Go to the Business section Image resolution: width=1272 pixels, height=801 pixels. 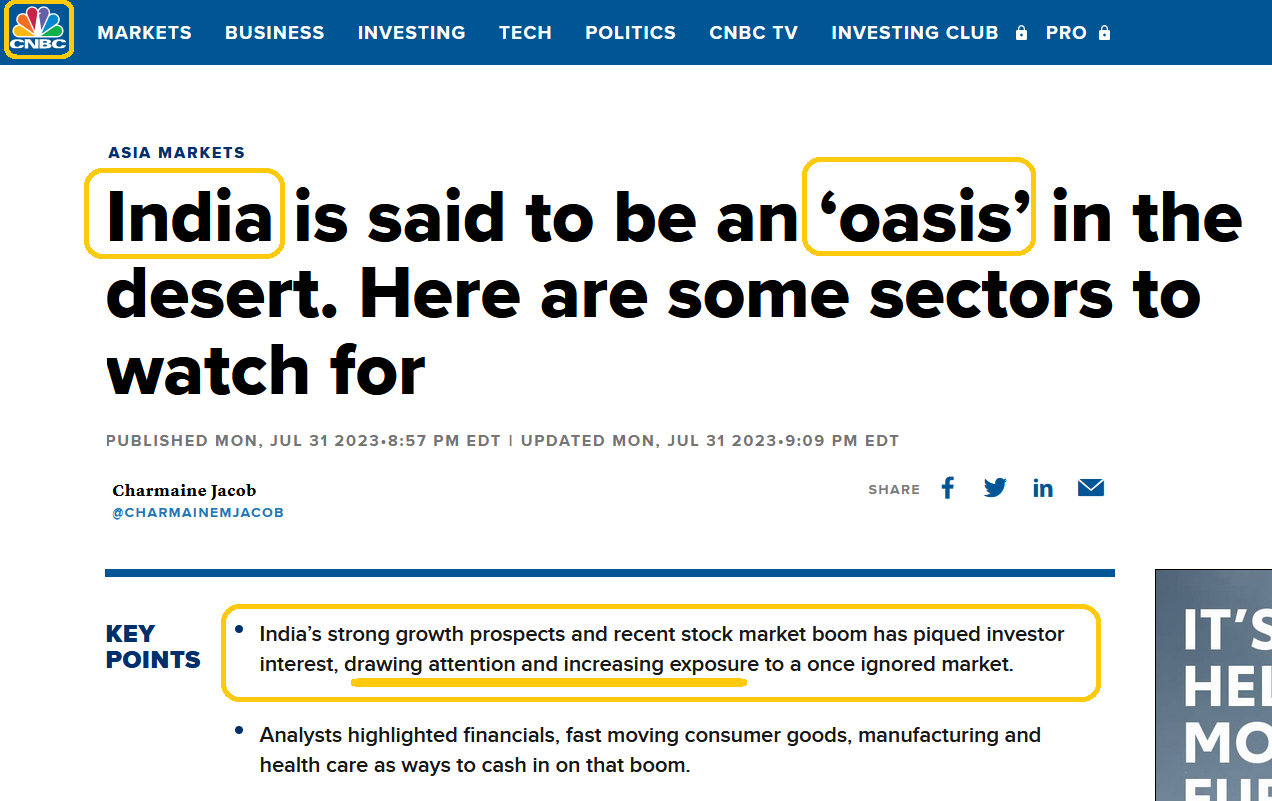coord(274,33)
